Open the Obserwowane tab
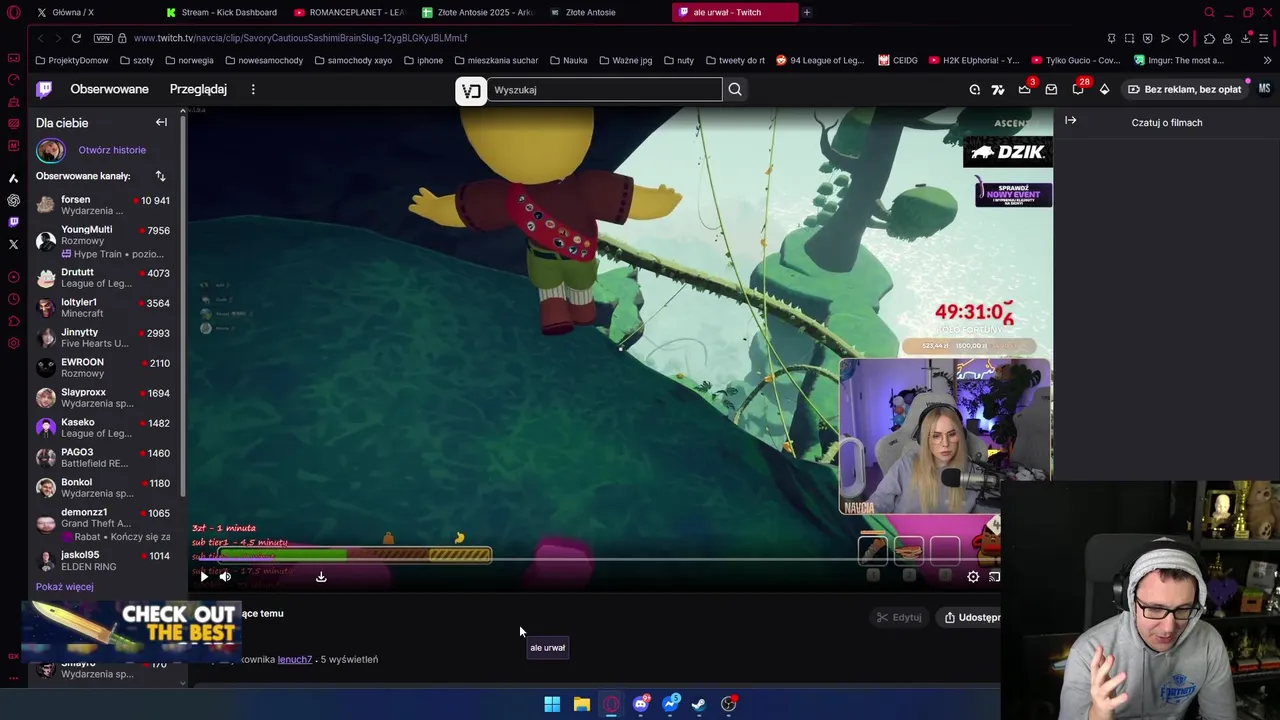Image resolution: width=1280 pixels, height=720 pixels. (x=109, y=89)
